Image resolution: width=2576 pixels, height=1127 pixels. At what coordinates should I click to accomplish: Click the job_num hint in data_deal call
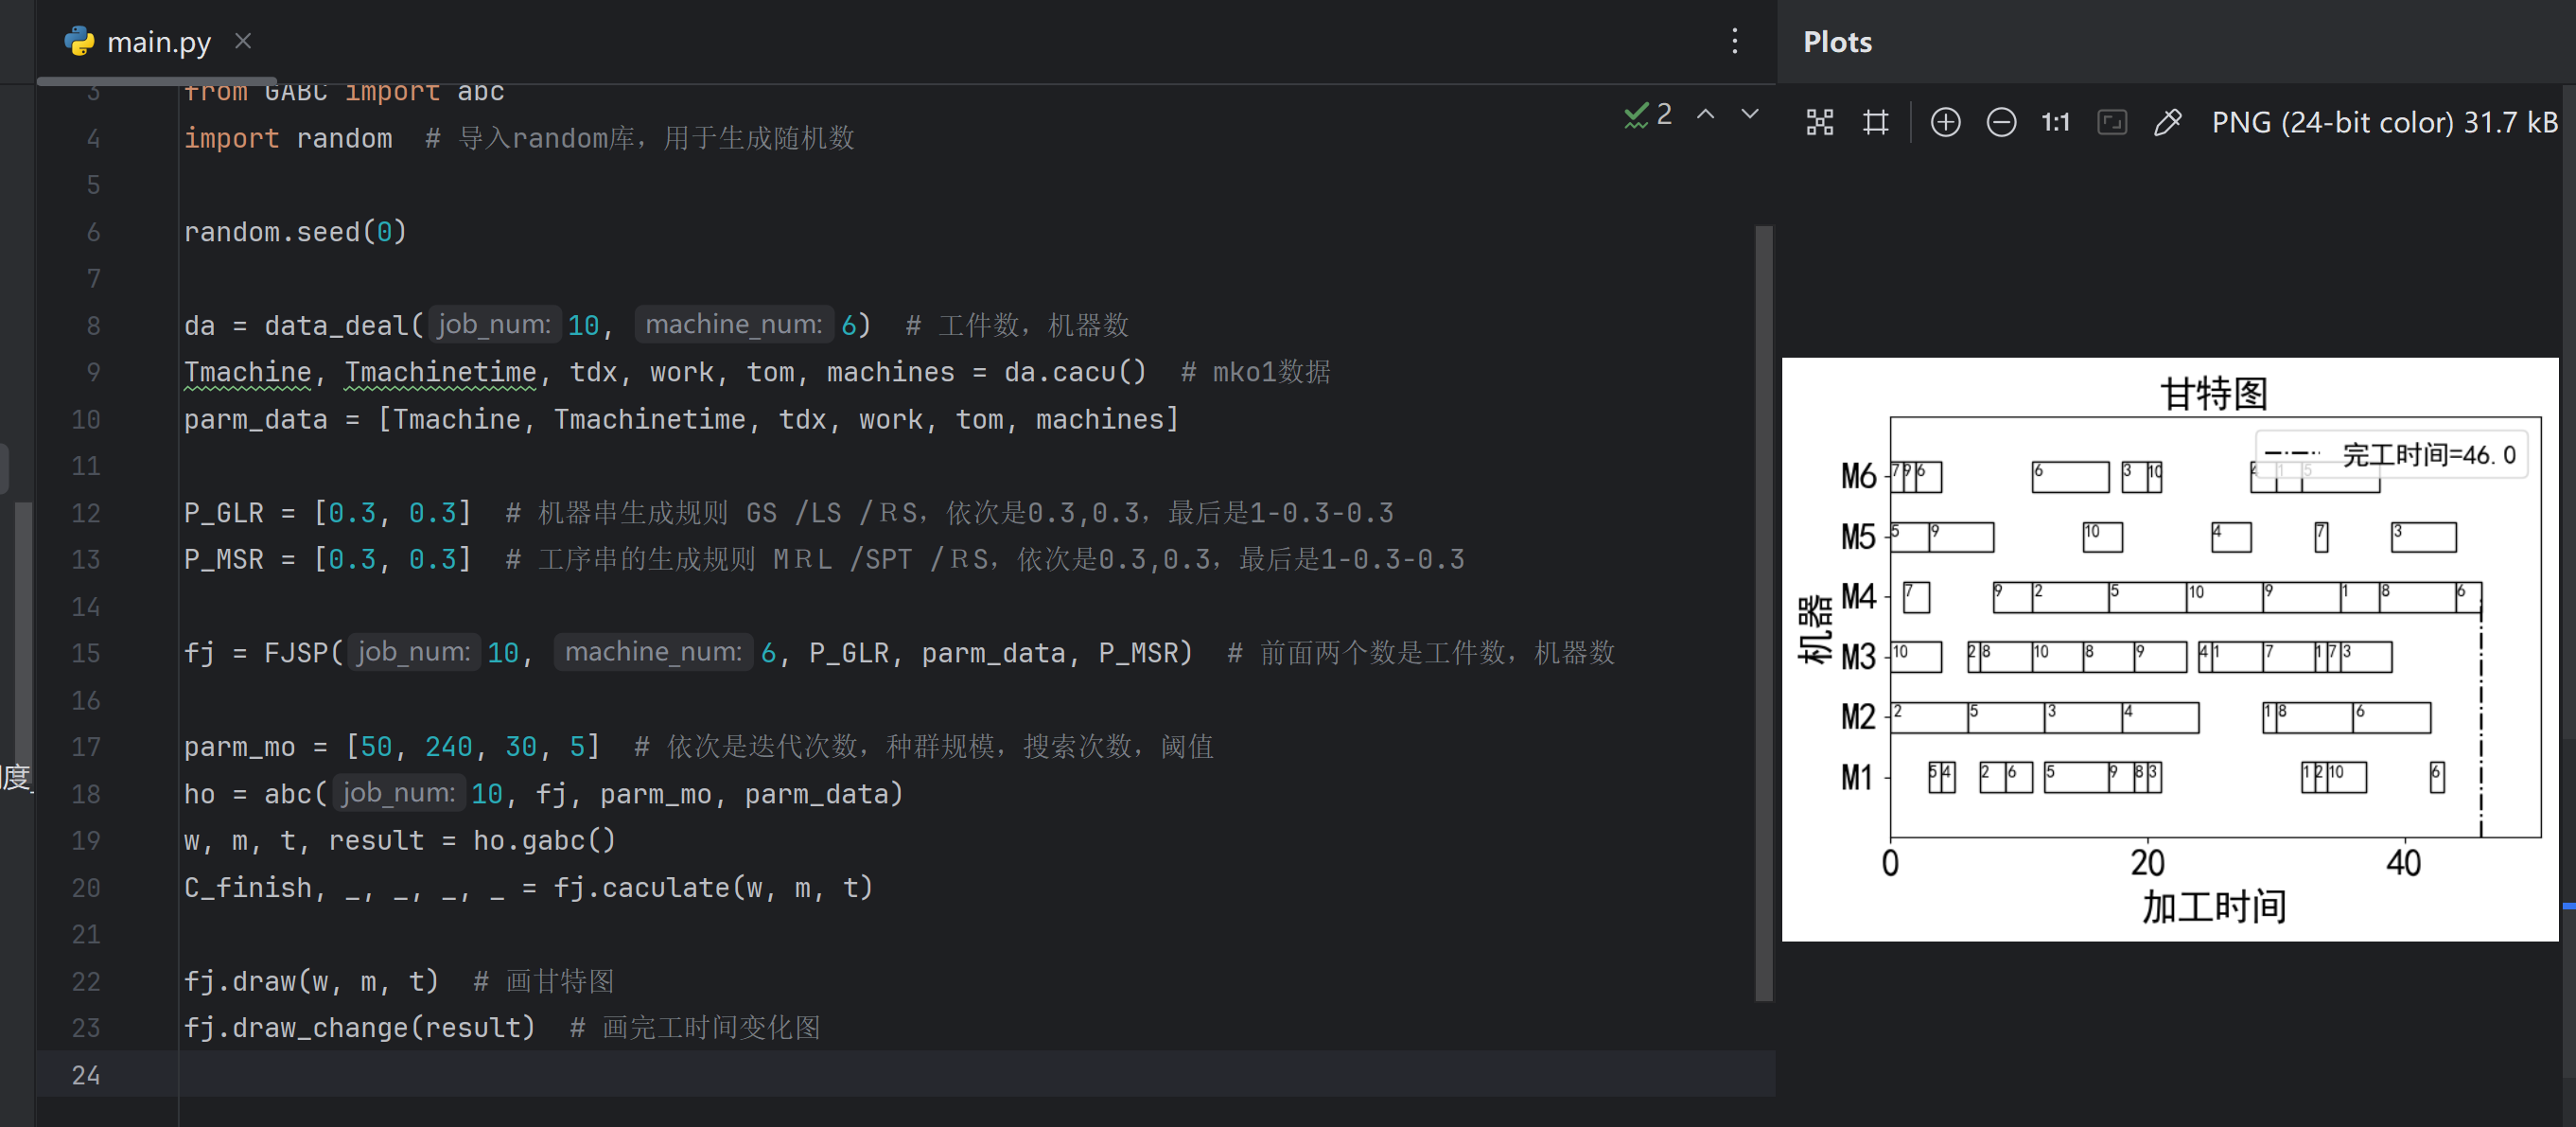click(x=494, y=324)
